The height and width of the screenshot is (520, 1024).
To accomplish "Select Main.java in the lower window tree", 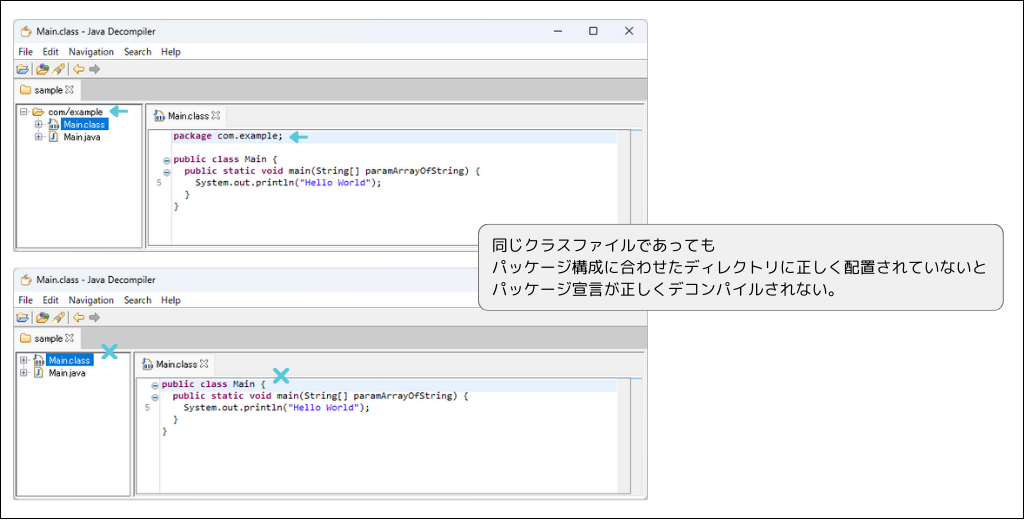I will tap(66, 373).
